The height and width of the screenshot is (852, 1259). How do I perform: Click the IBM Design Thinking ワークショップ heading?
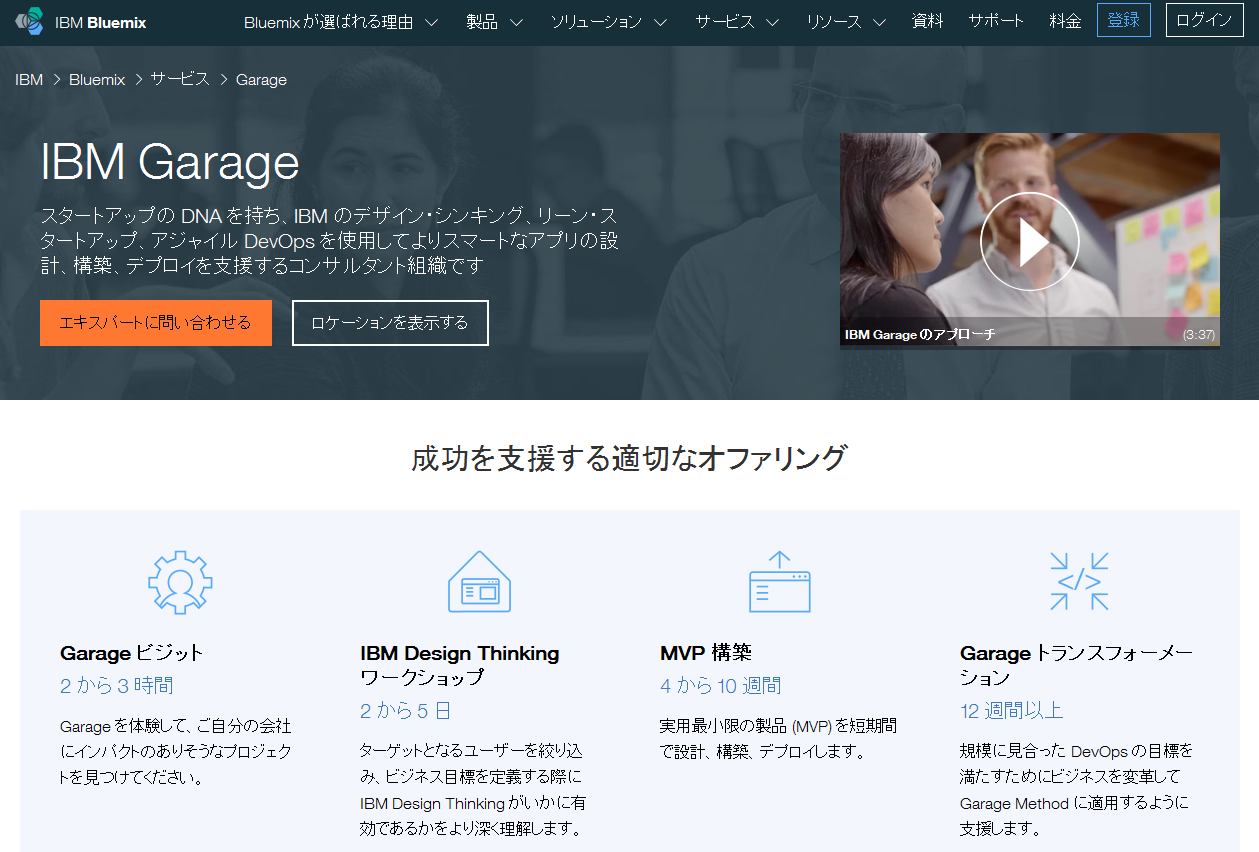[460, 665]
